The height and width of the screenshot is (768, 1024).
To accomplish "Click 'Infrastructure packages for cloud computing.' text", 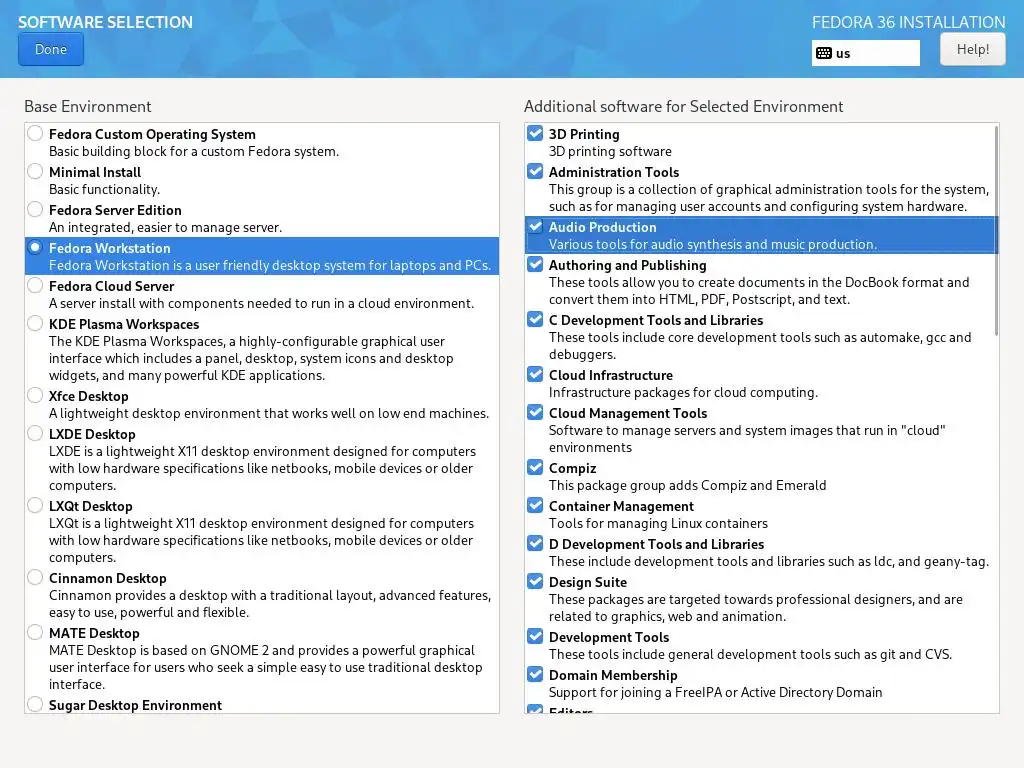I will coord(683,392).
